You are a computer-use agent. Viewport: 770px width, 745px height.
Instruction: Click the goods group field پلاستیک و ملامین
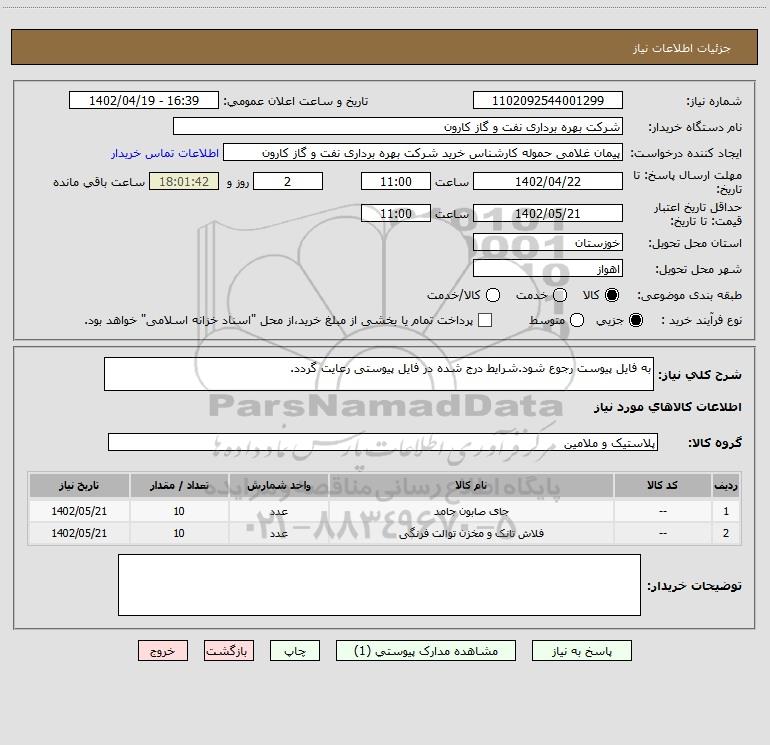point(383,442)
